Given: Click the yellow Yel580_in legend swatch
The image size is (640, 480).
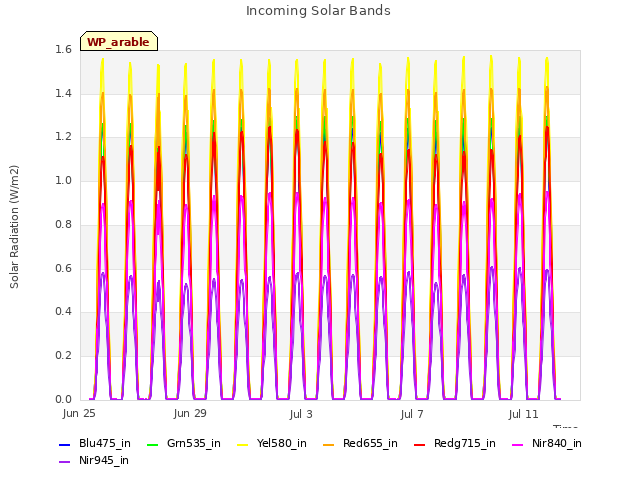Looking at the screenshot, I should (x=242, y=445).
